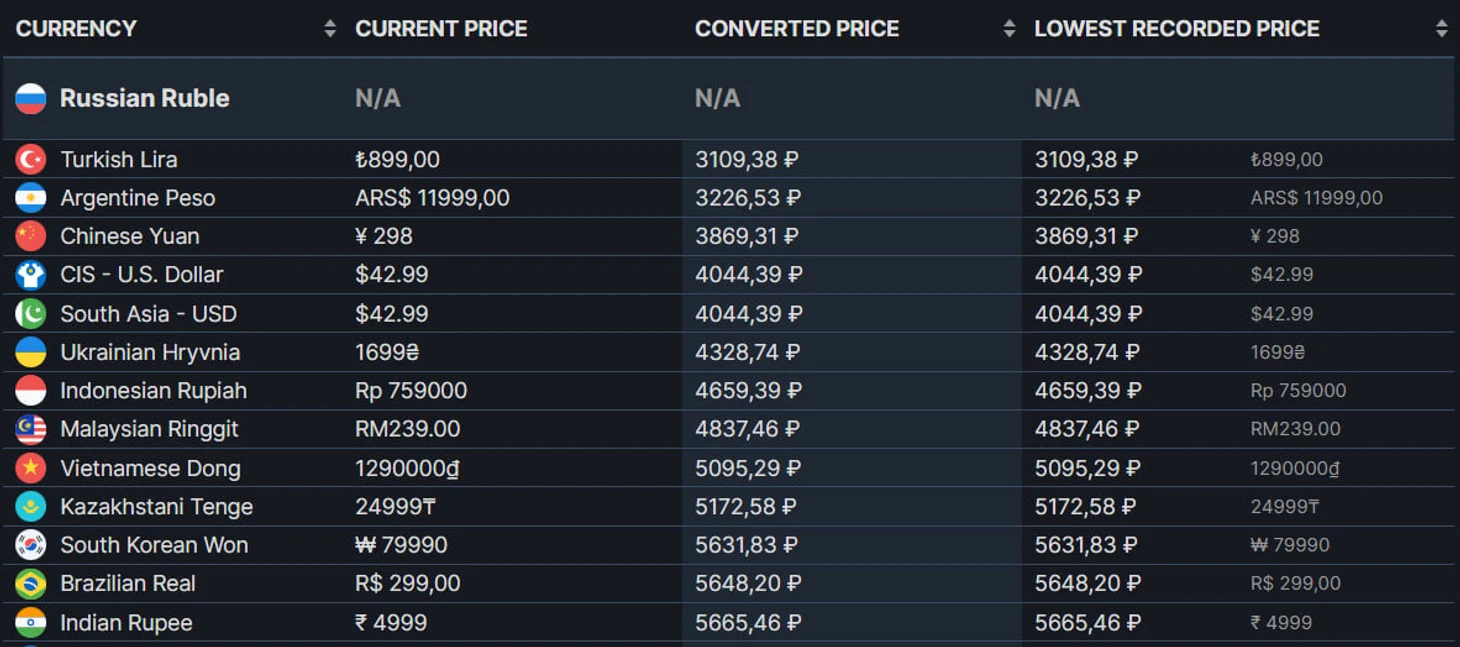Image resolution: width=1460 pixels, height=647 pixels.
Task: Click the Indian Rupee converted price 5665,46 ₽
Action: coord(748,623)
